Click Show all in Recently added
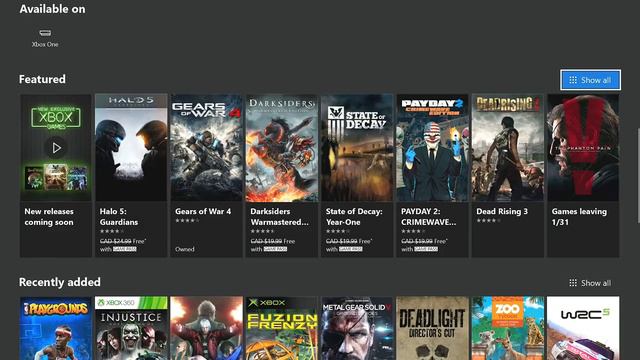 (590, 283)
